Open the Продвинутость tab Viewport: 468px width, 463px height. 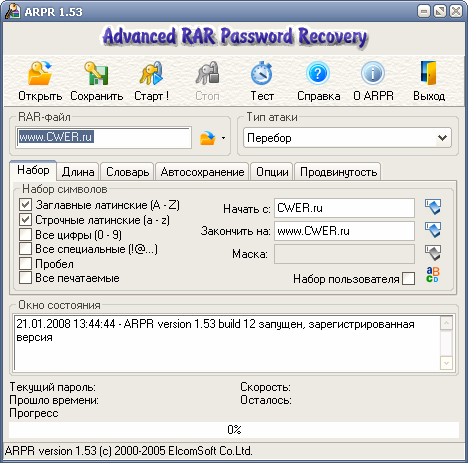[x=338, y=172]
